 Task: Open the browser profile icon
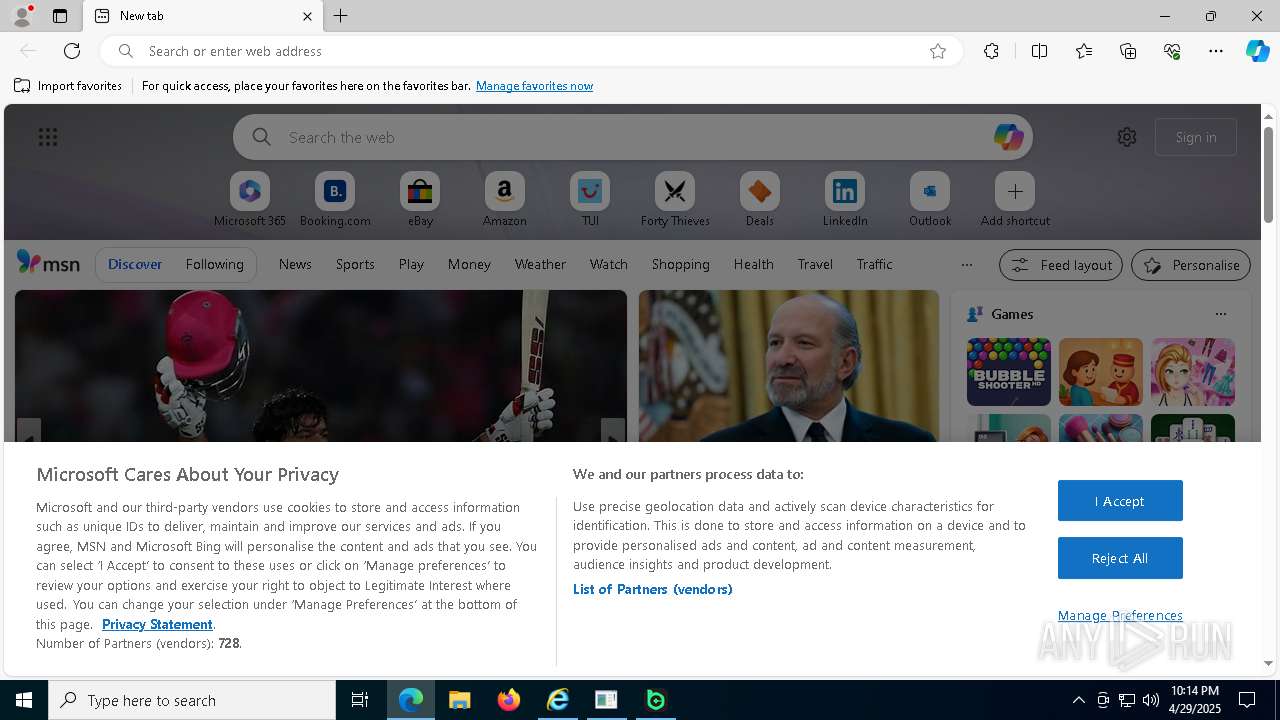(x=21, y=16)
